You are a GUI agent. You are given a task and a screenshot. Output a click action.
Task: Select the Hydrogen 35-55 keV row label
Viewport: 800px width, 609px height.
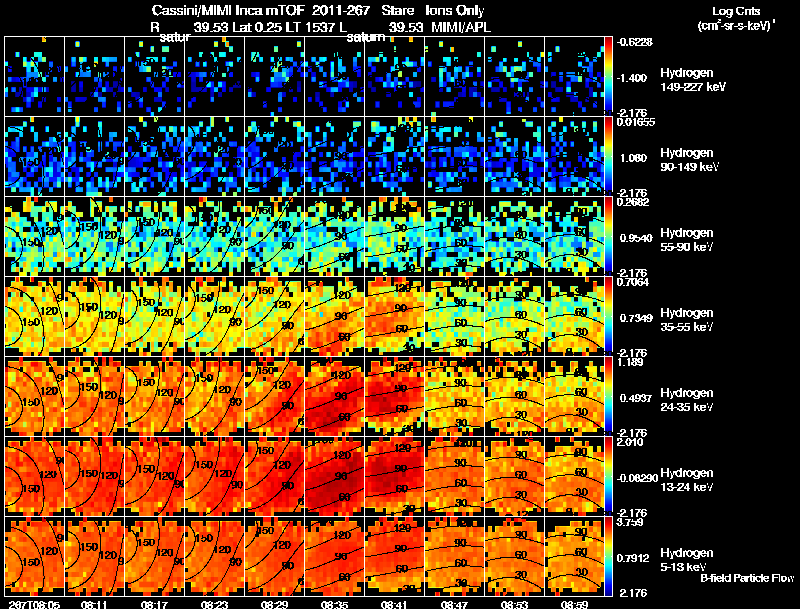[686, 319]
